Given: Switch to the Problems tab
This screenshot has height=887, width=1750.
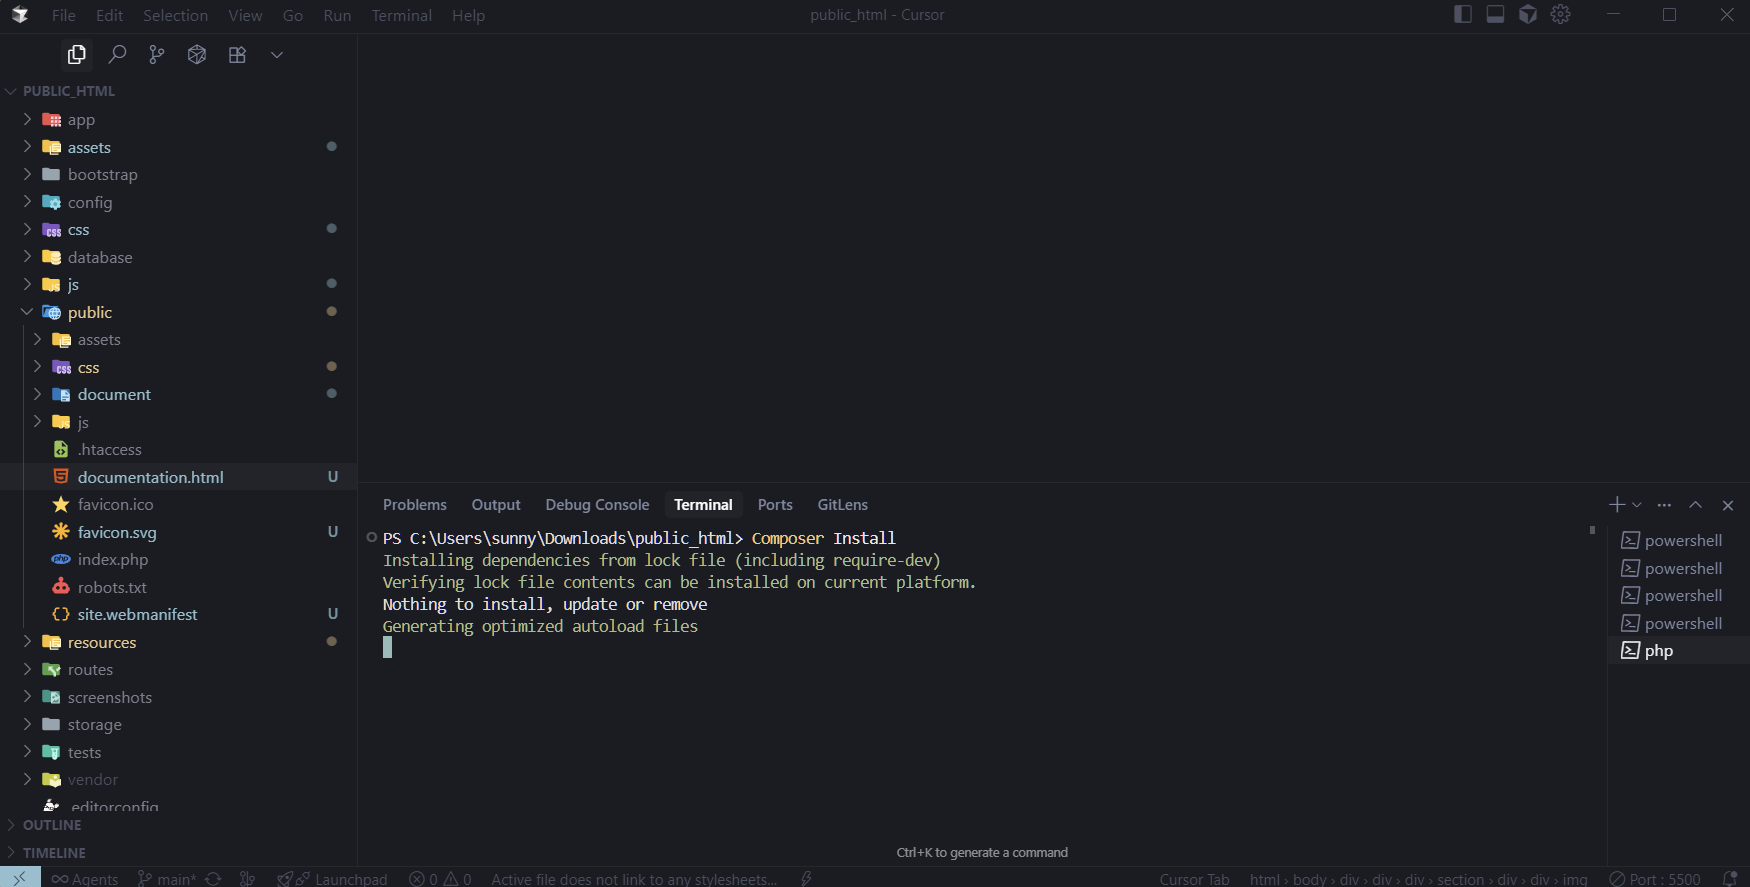Looking at the screenshot, I should pos(415,505).
